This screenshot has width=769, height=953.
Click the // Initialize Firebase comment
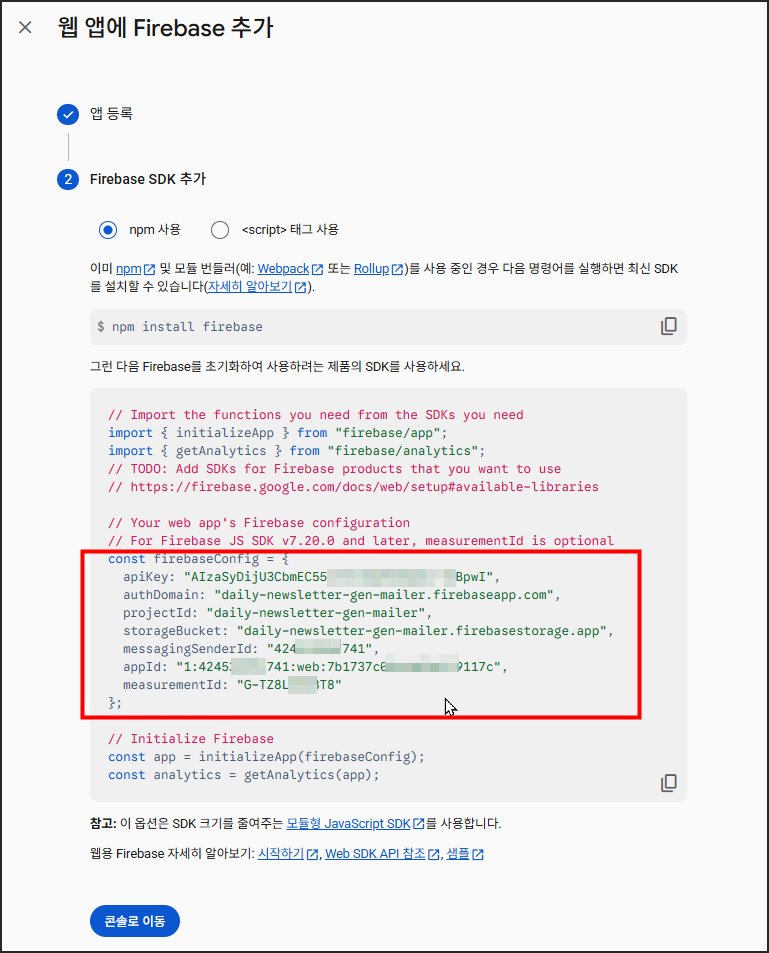coord(191,739)
